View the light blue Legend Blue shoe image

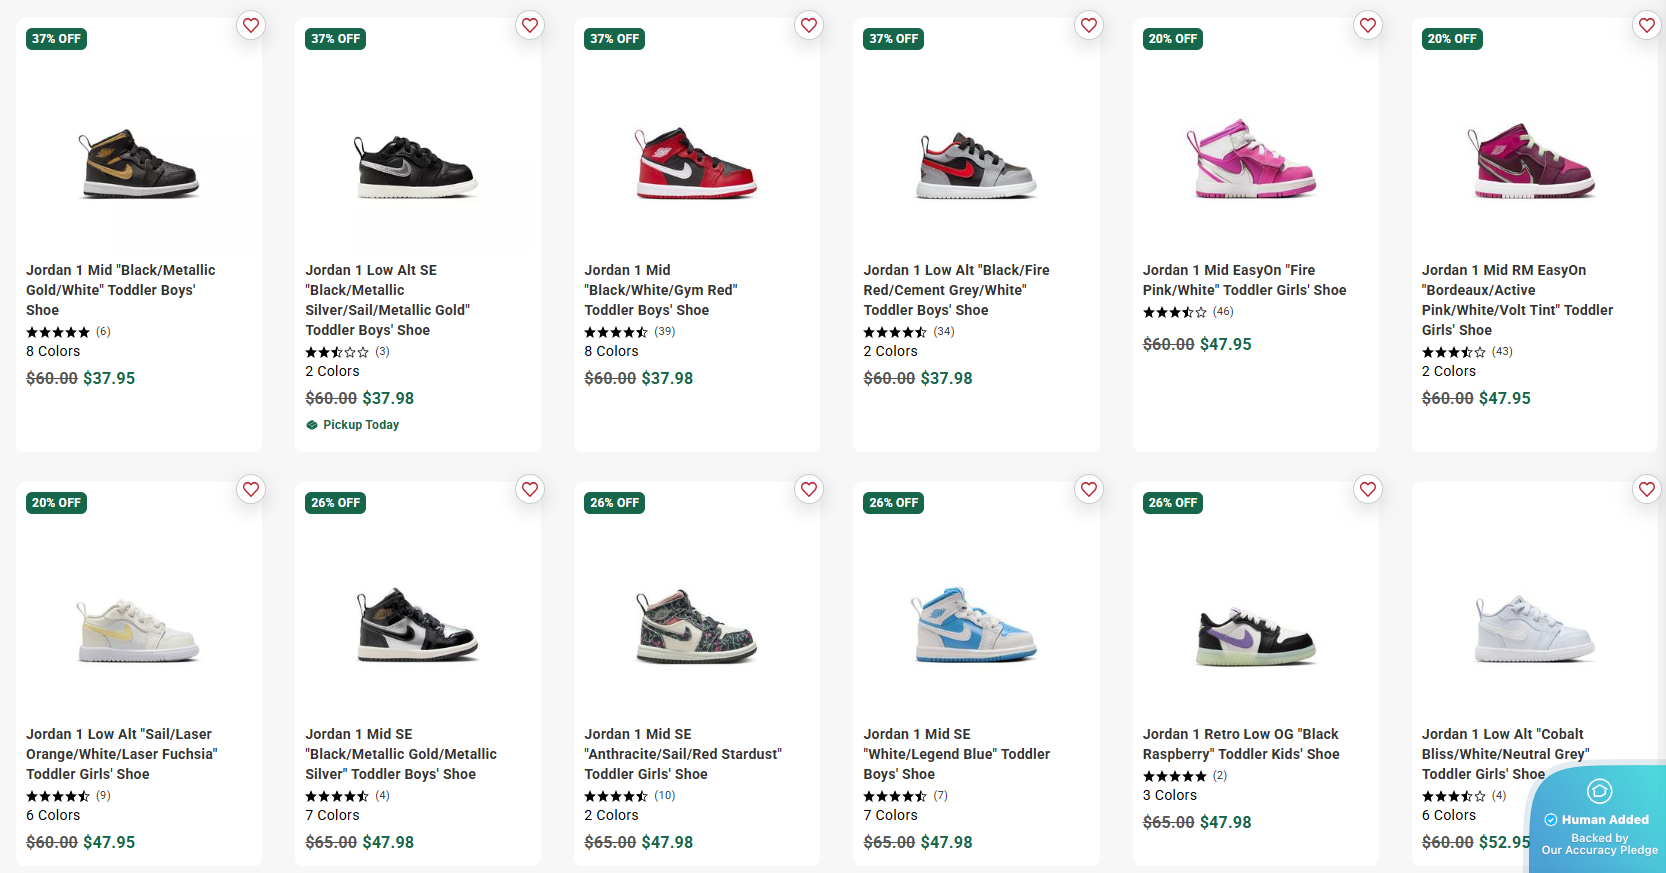[975, 626]
